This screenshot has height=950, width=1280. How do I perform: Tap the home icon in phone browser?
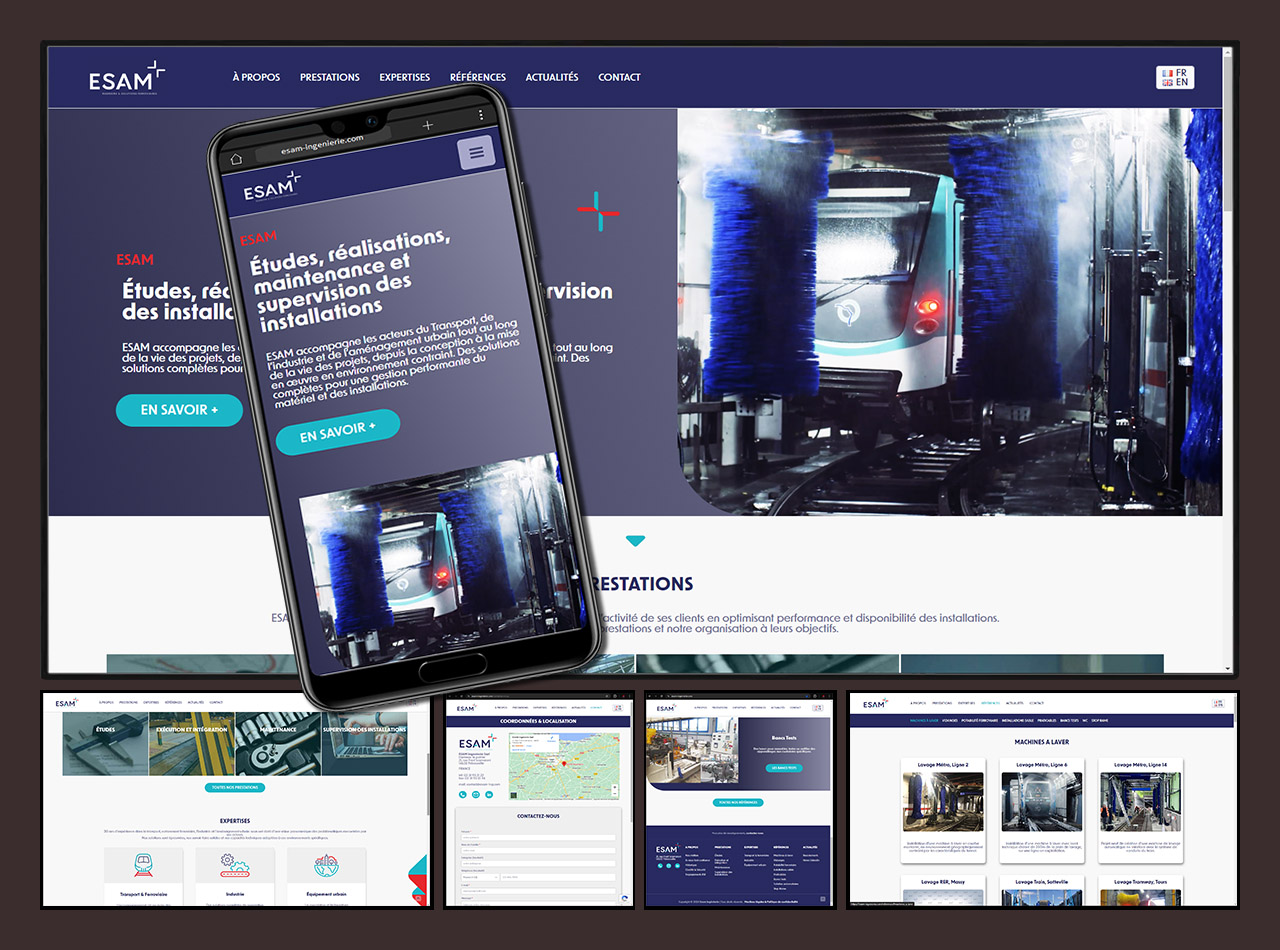237,159
